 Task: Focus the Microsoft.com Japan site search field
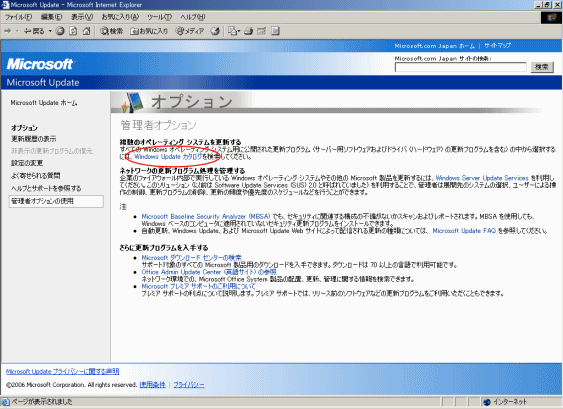pyautogui.click(x=461, y=67)
